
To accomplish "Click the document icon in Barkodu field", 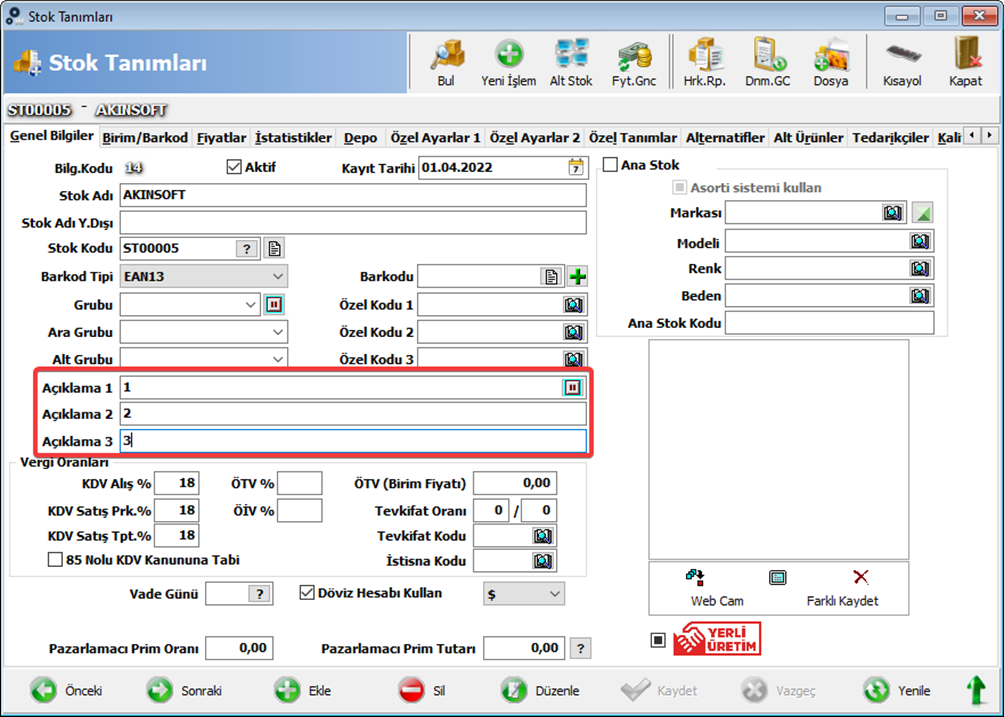I will 551,277.
